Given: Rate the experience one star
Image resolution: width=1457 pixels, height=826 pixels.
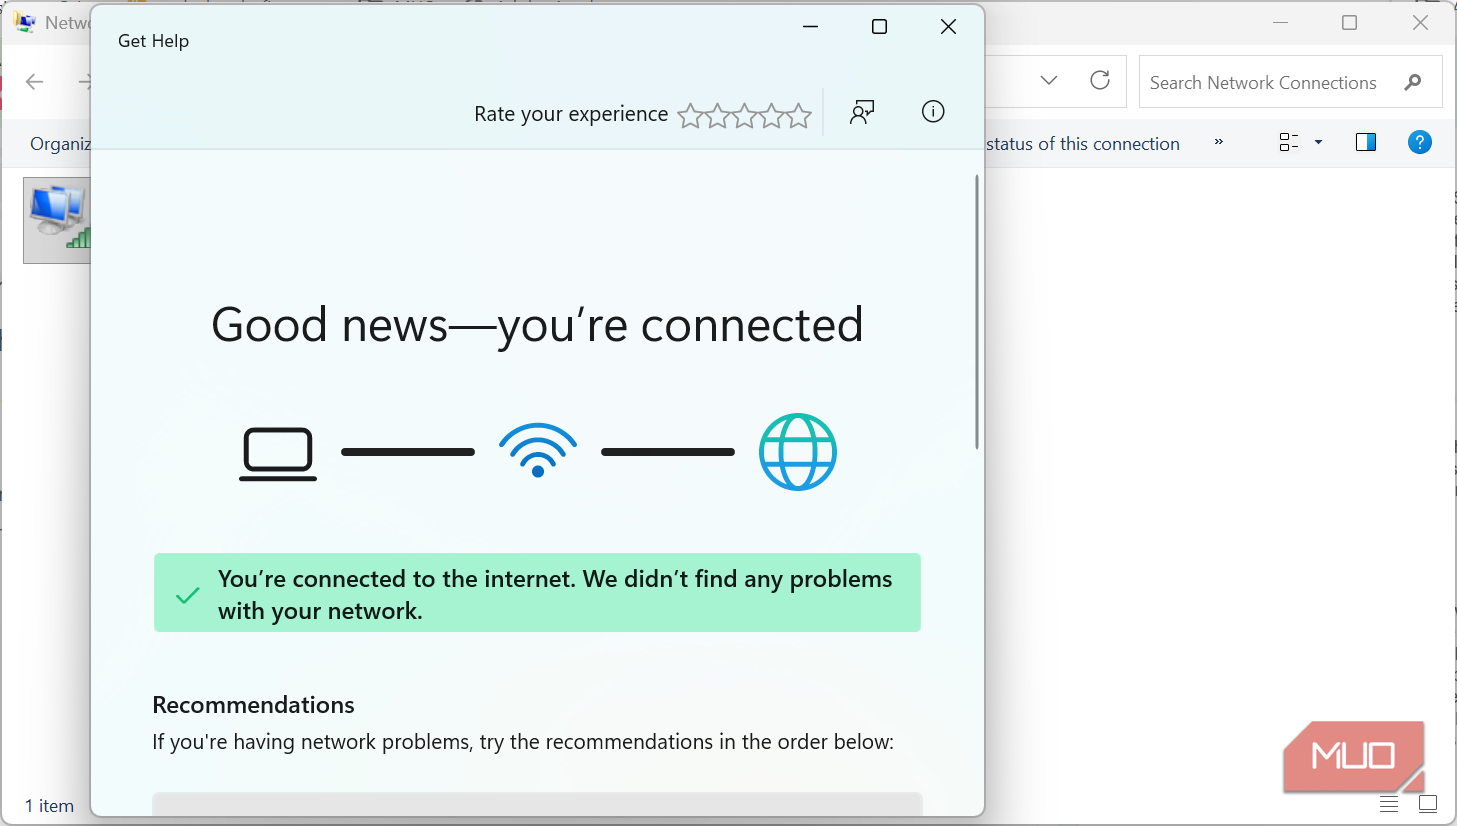Looking at the screenshot, I should (x=690, y=116).
